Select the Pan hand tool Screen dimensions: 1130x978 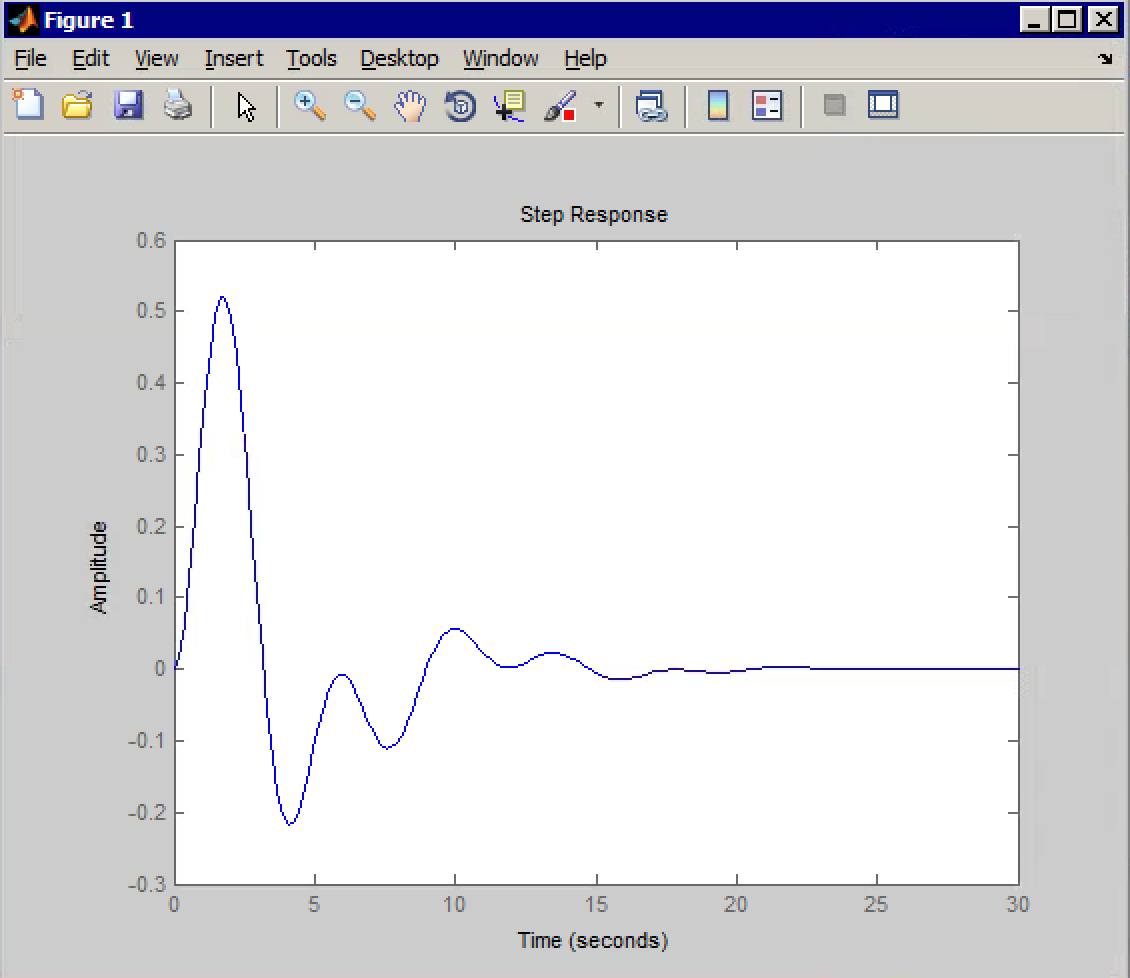[409, 107]
